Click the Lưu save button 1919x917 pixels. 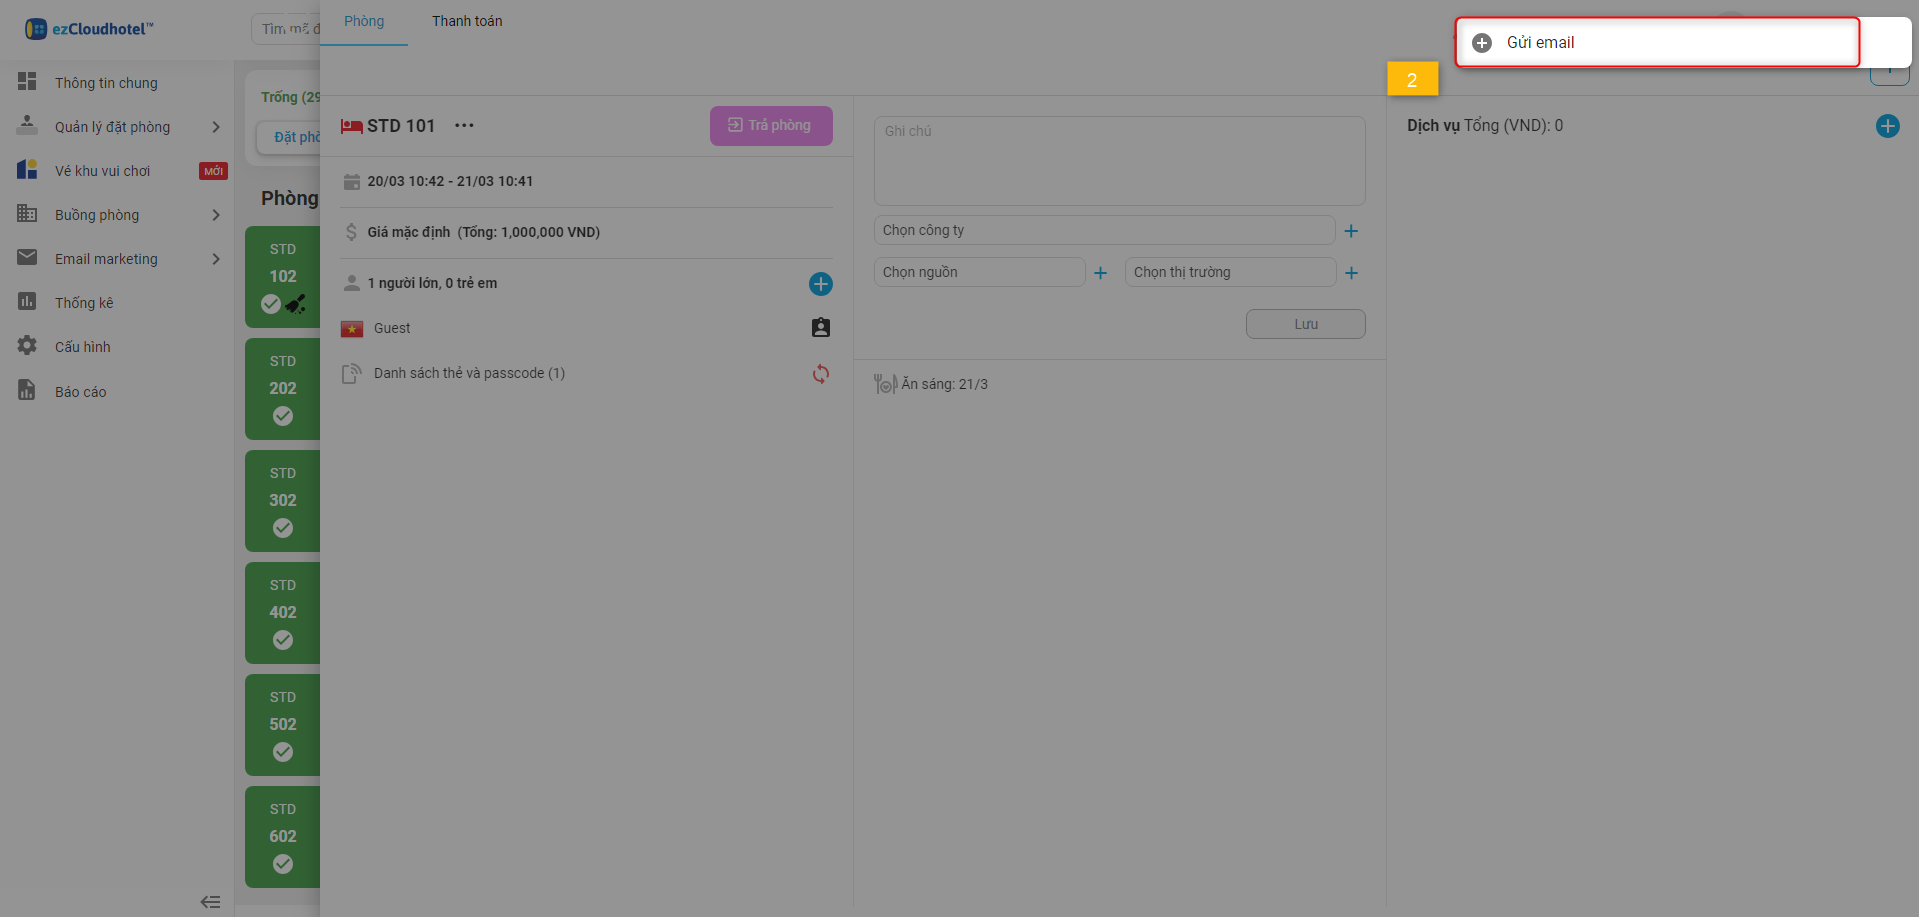[x=1305, y=324]
